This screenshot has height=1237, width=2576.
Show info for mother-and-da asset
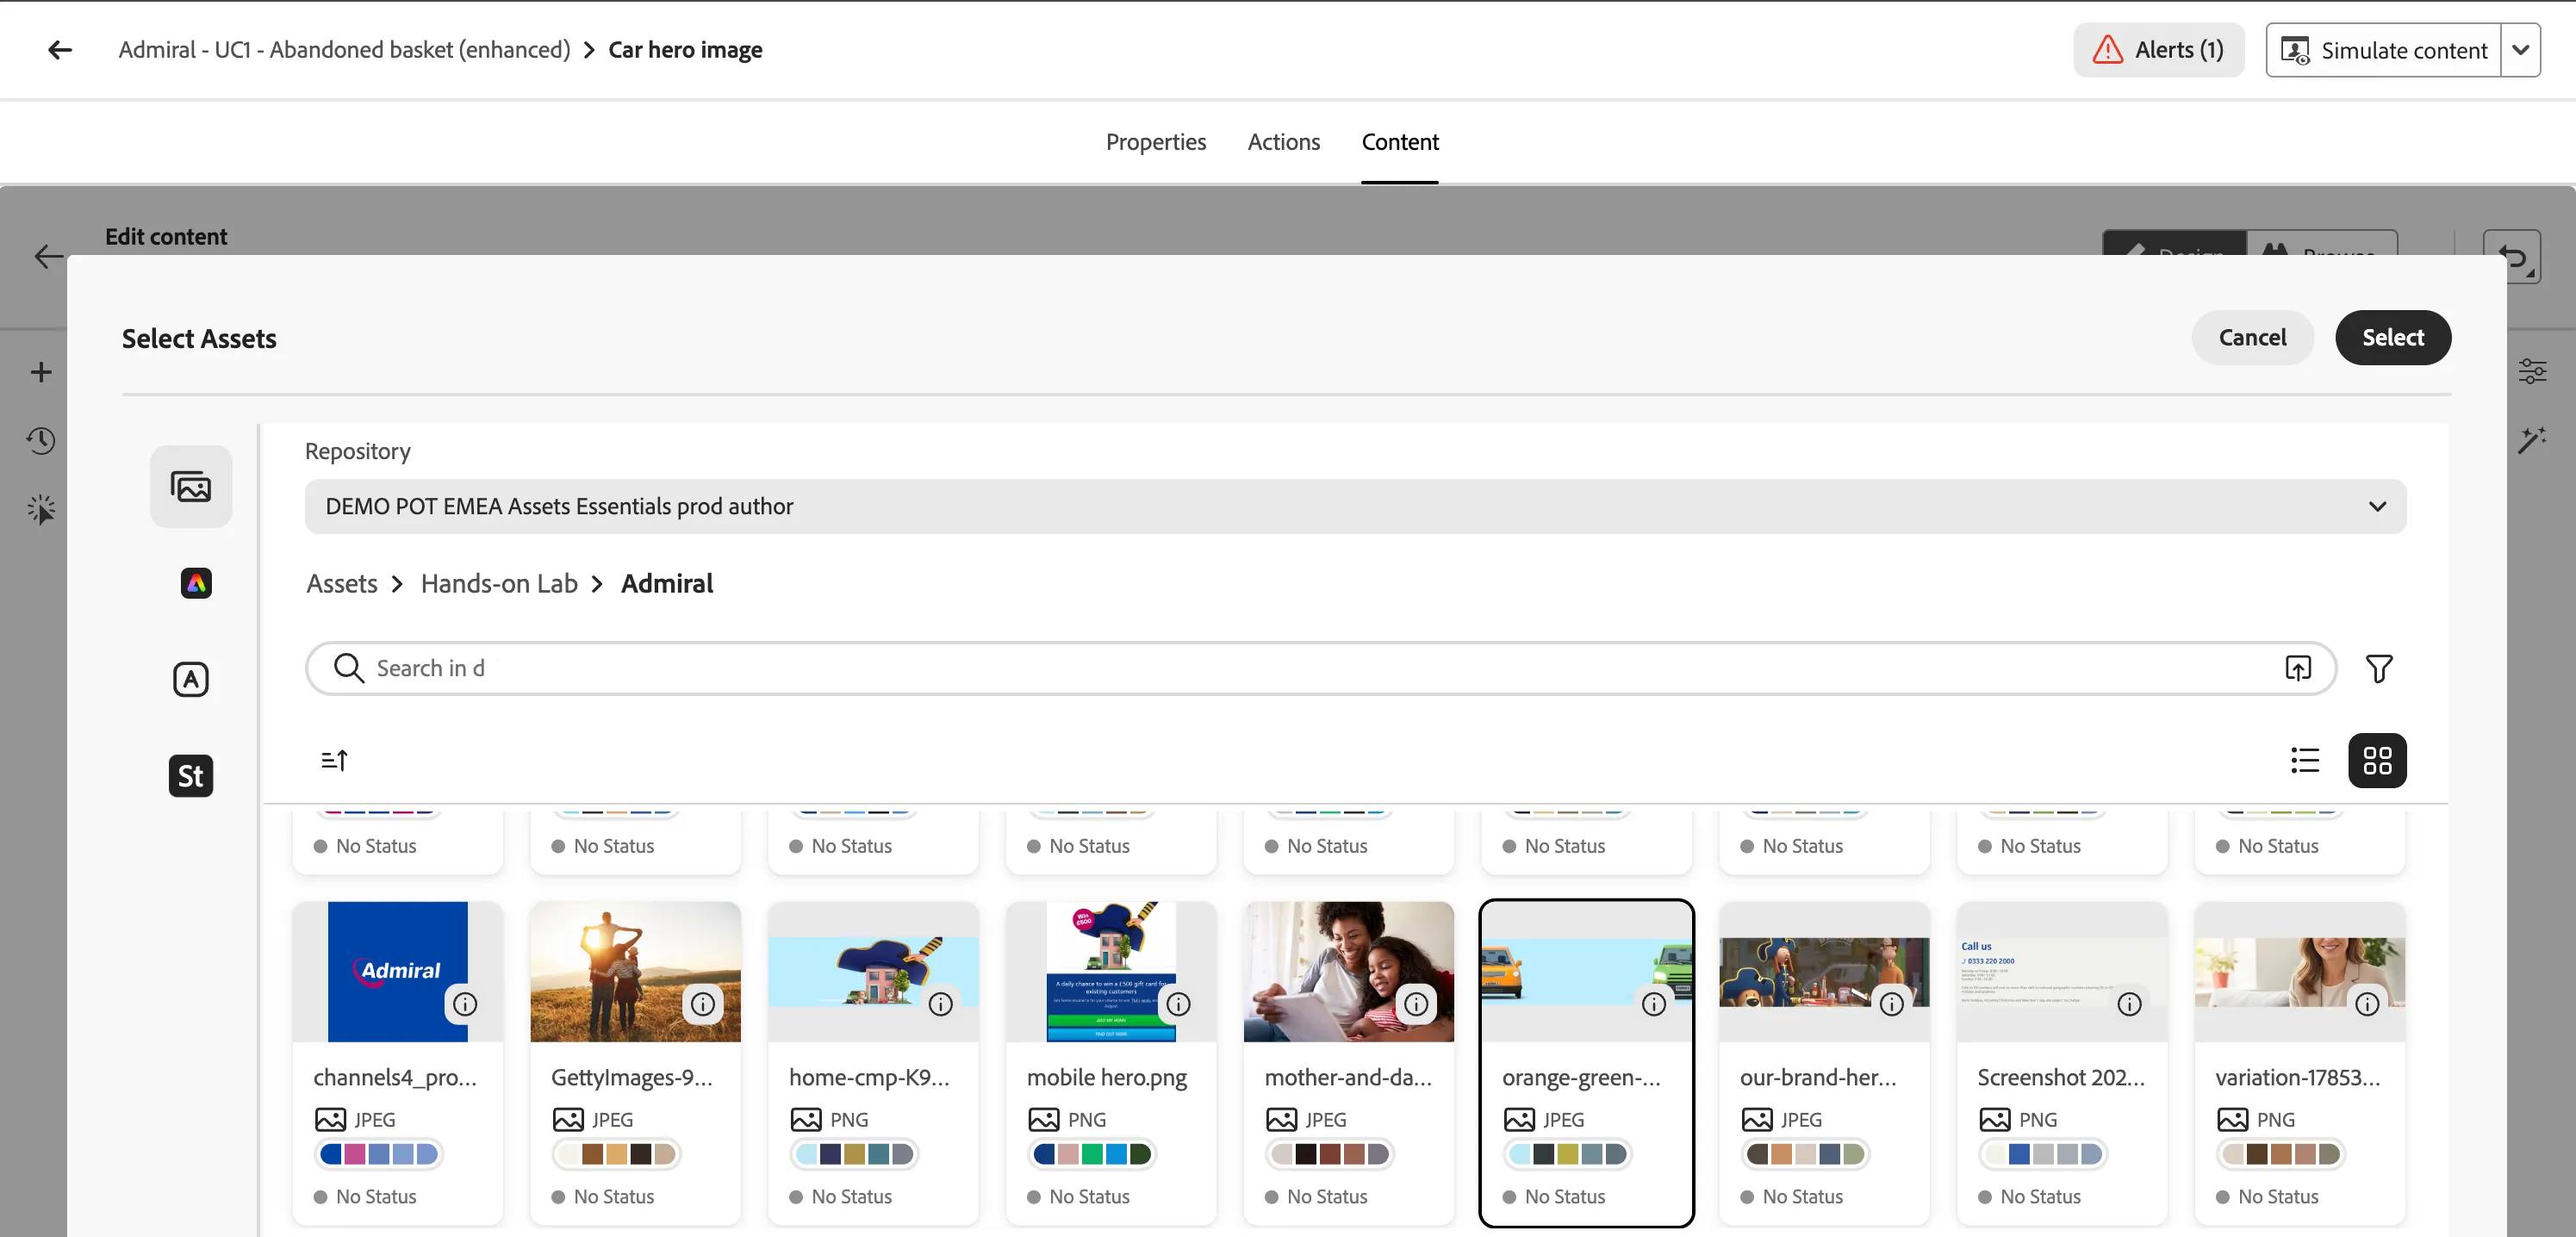(1416, 1004)
